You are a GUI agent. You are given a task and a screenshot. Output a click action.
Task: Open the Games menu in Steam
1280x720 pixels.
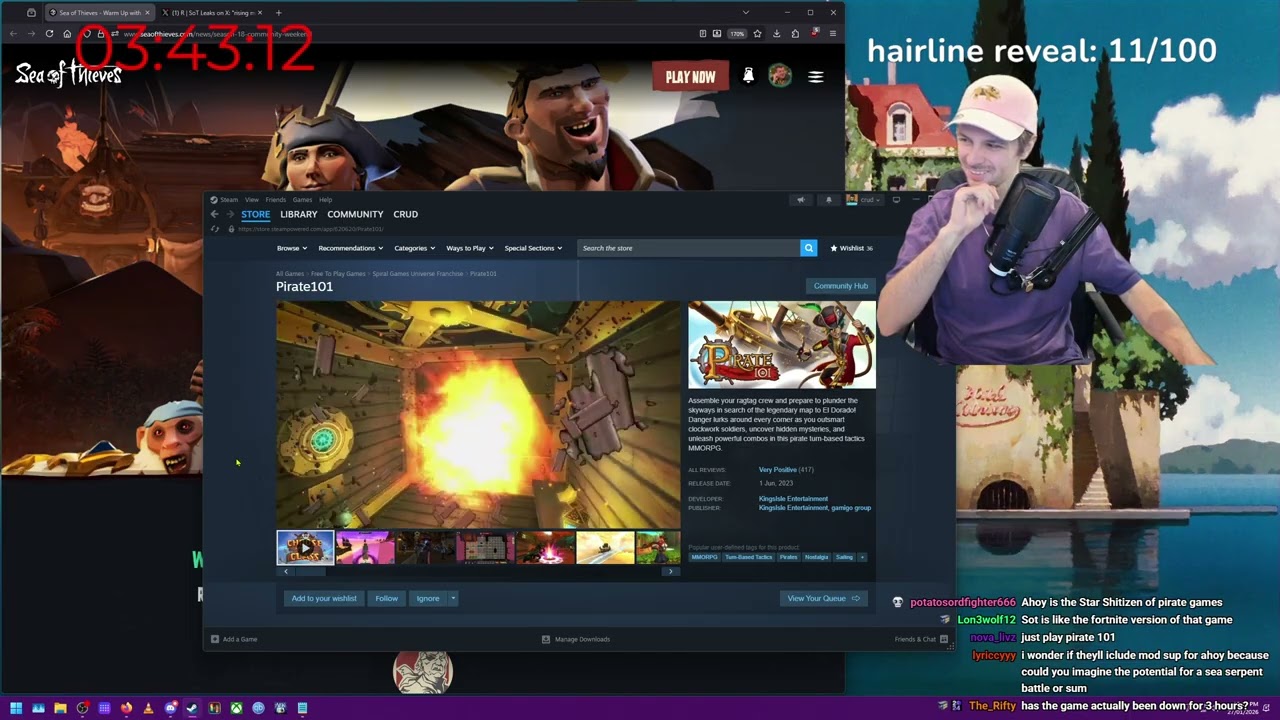(302, 200)
